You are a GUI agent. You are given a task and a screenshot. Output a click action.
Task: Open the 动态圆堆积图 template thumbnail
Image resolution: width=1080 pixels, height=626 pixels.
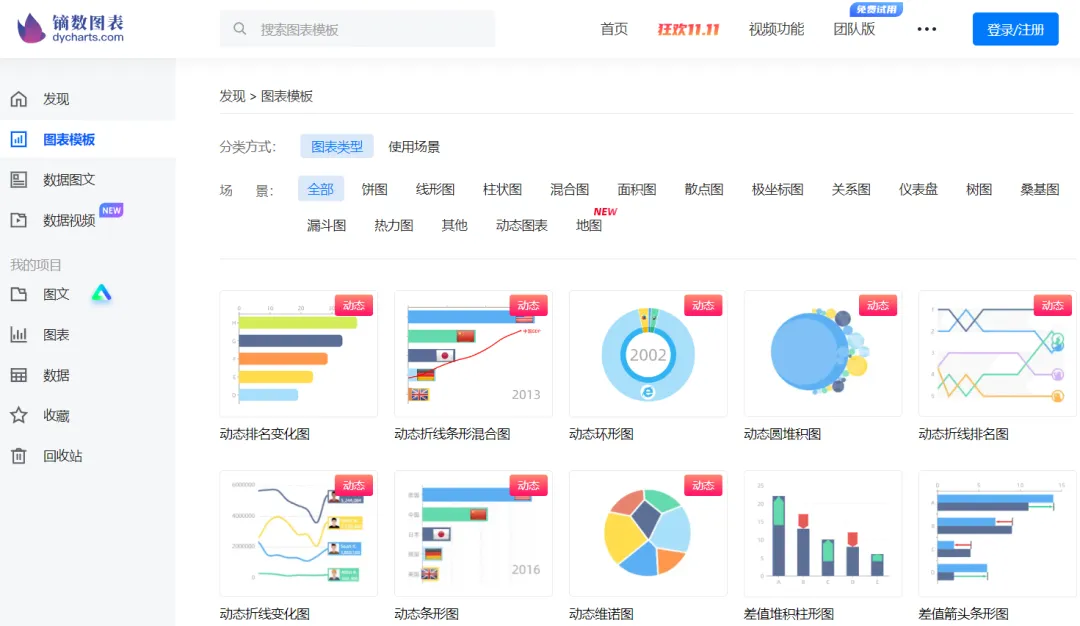tap(823, 353)
